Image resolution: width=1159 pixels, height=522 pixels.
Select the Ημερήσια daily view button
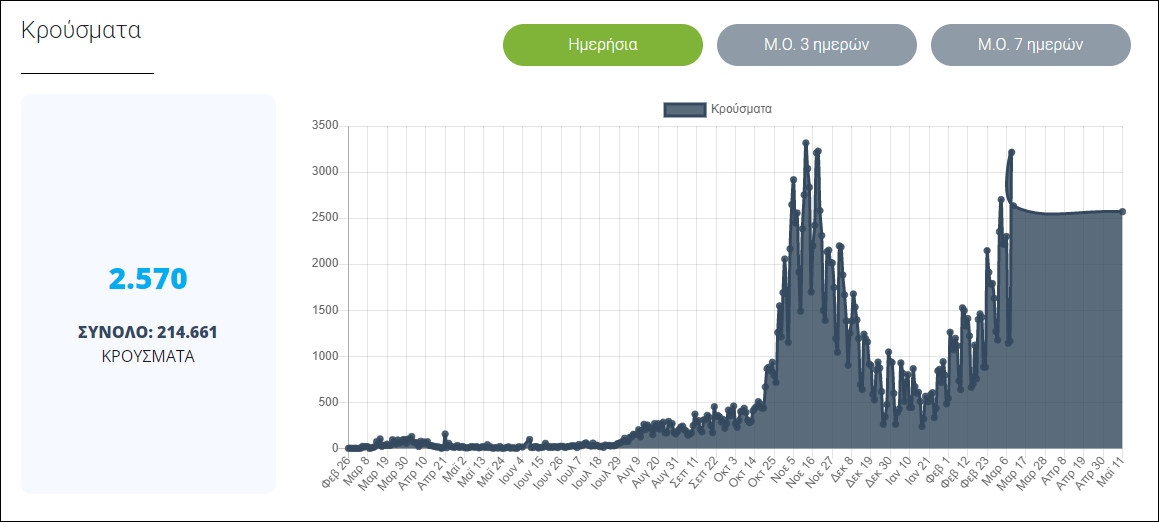click(602, 45)
